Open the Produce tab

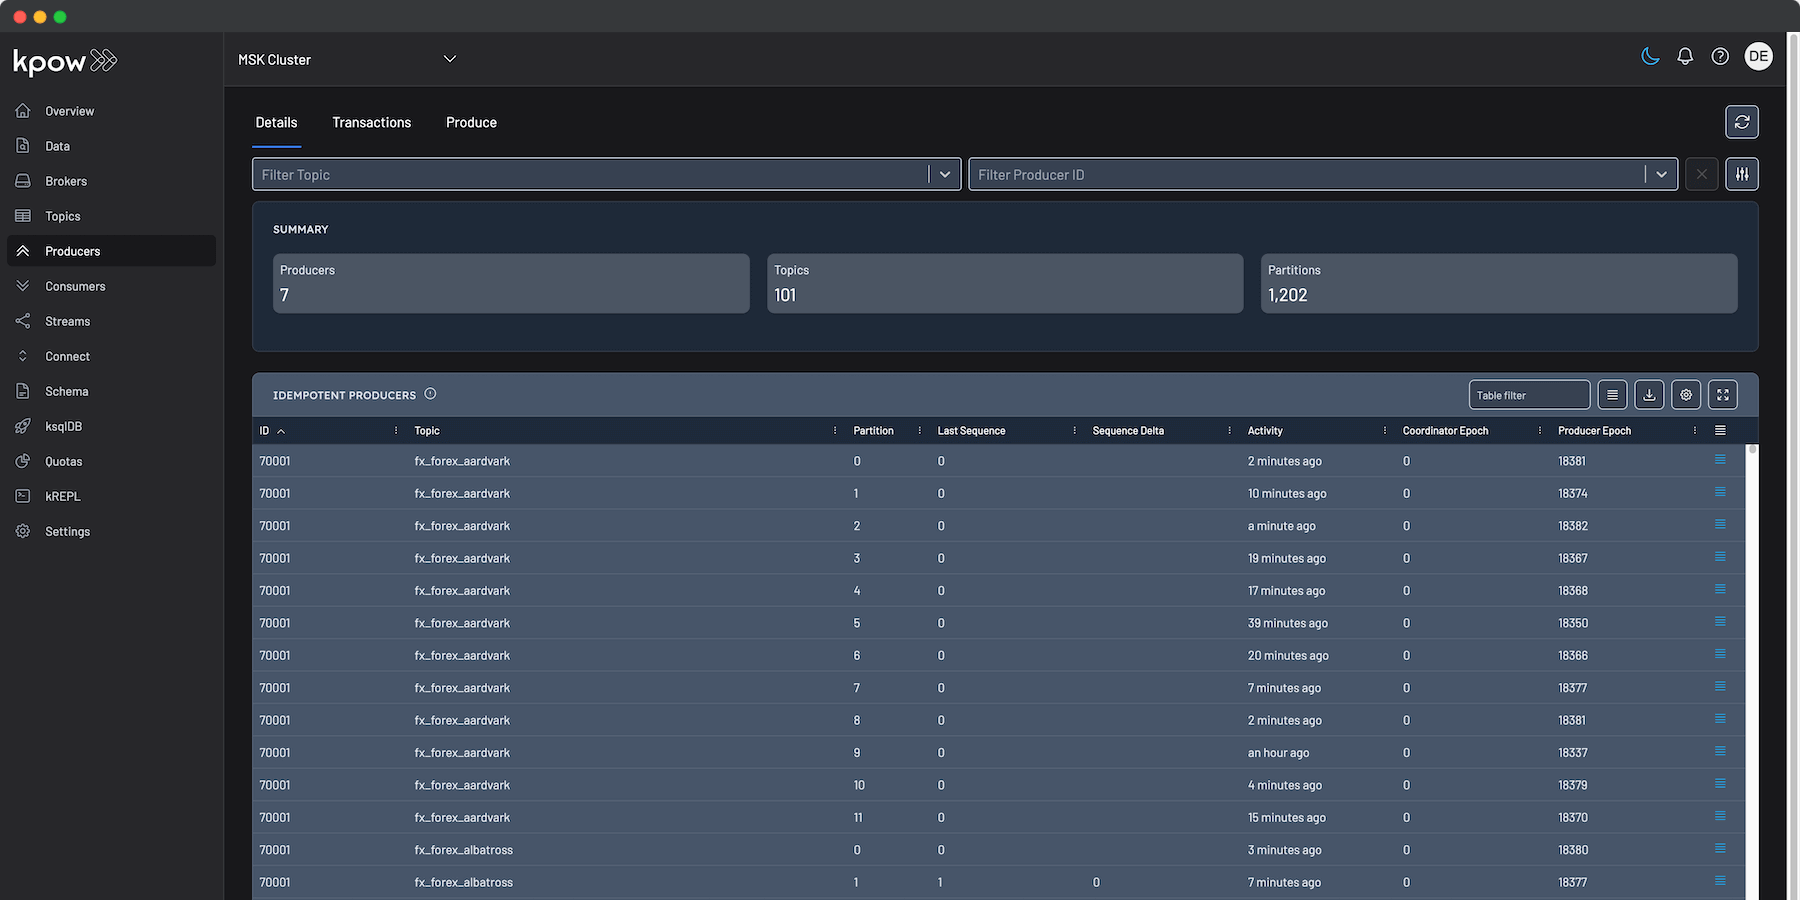pyautogui.click(x=471, y=122)
